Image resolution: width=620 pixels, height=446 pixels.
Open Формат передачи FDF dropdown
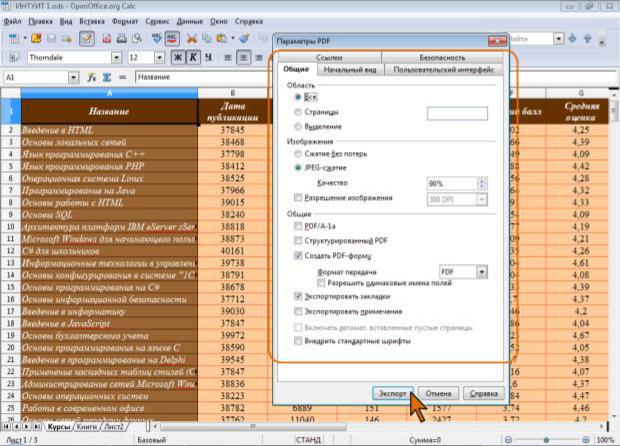coord(482,272)
